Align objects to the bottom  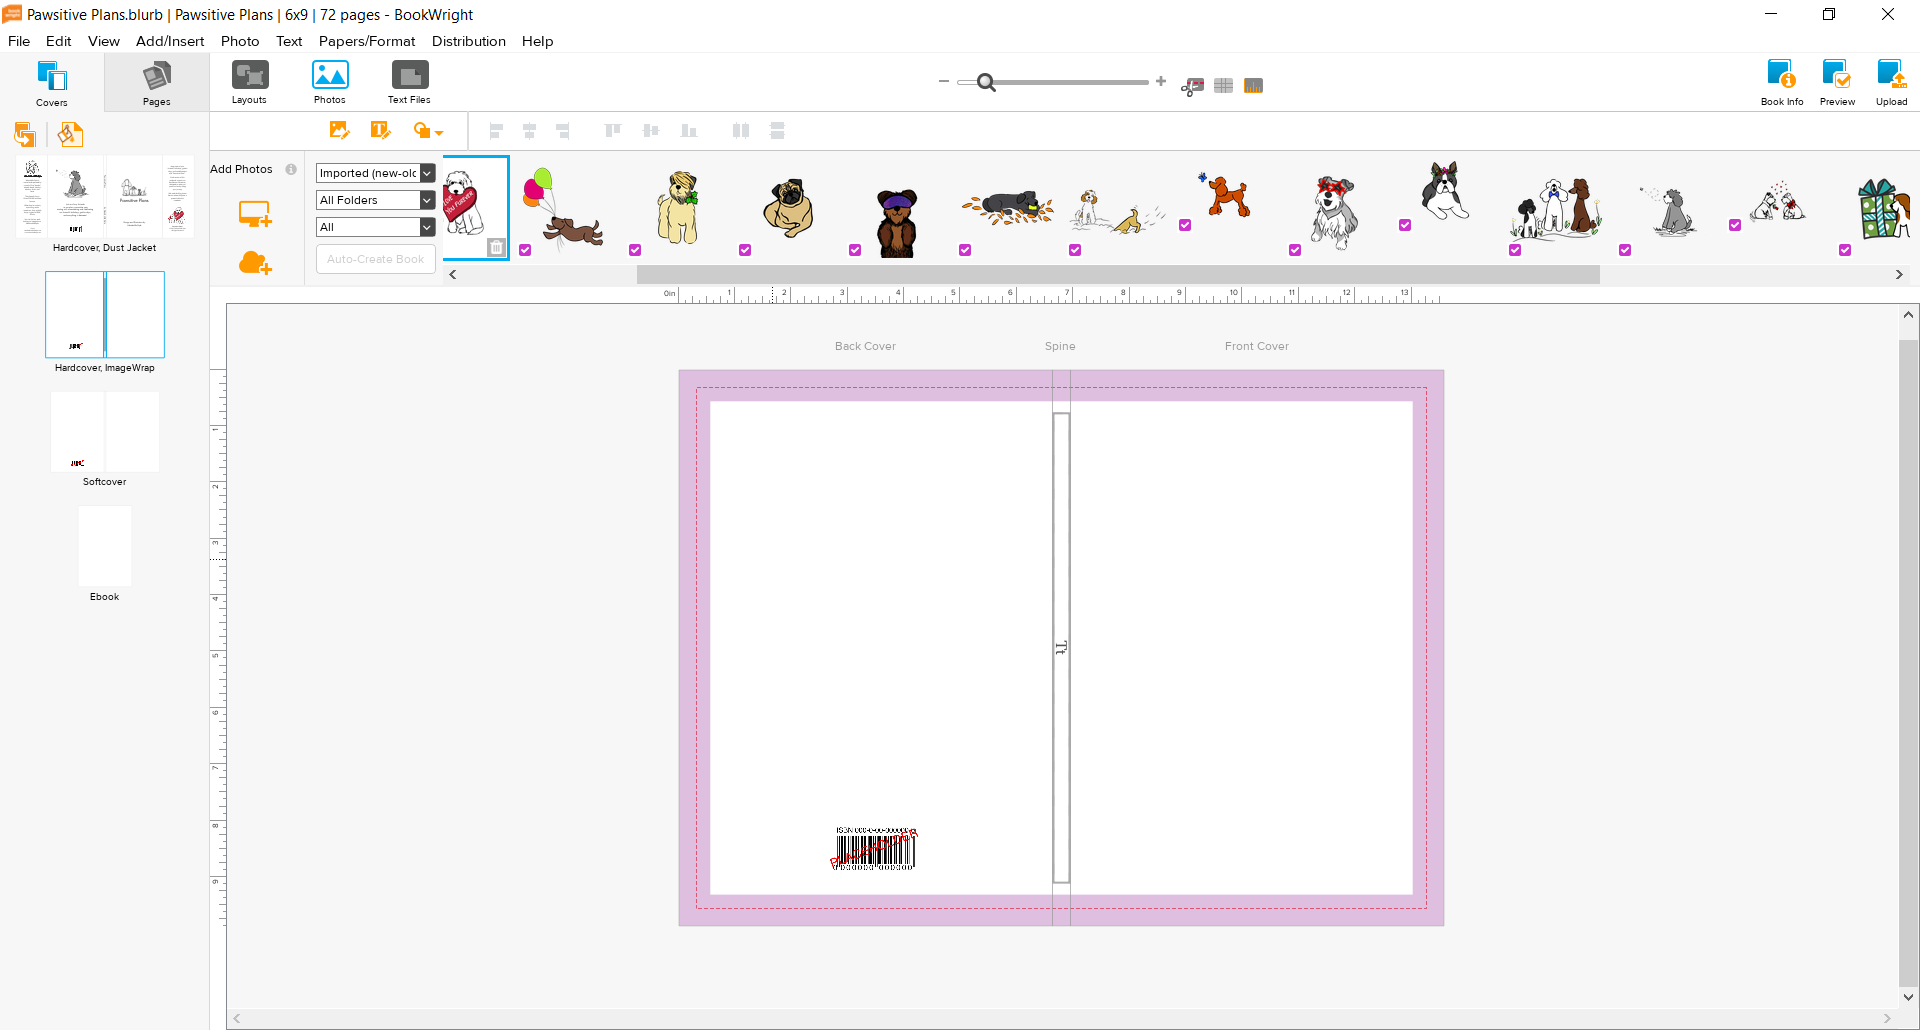(688, 131)
